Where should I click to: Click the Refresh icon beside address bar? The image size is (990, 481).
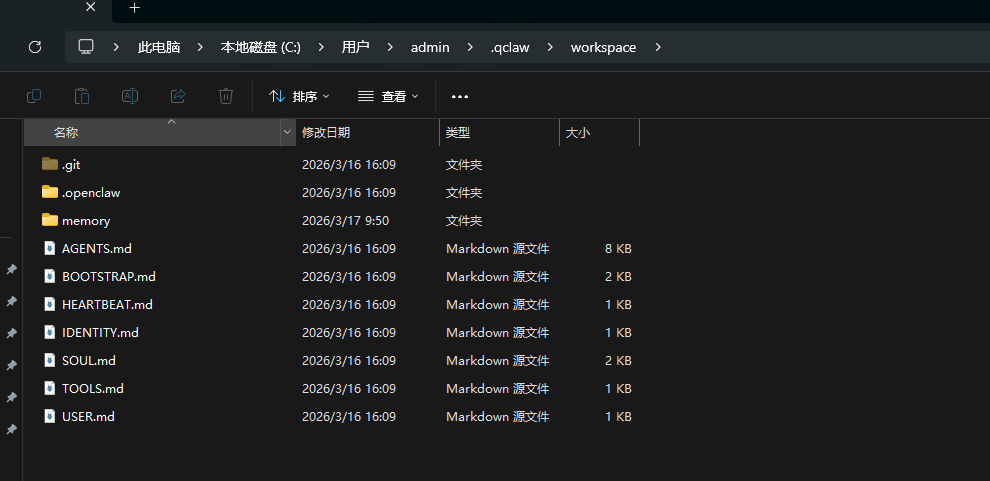point(35,47)
